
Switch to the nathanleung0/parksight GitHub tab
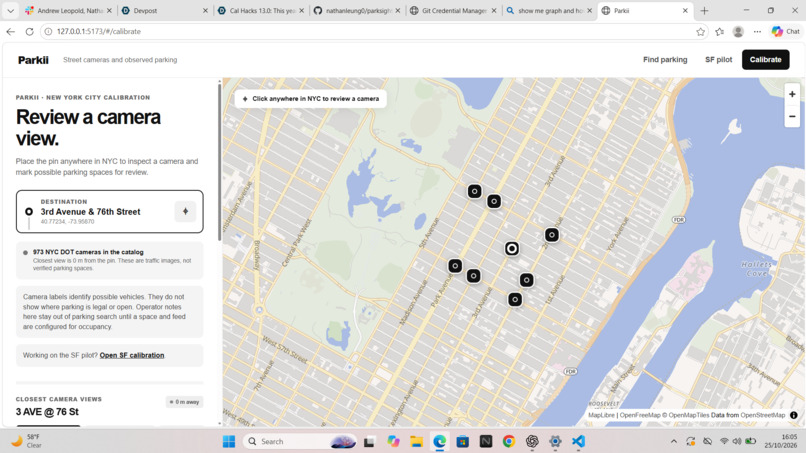[357, 10]
